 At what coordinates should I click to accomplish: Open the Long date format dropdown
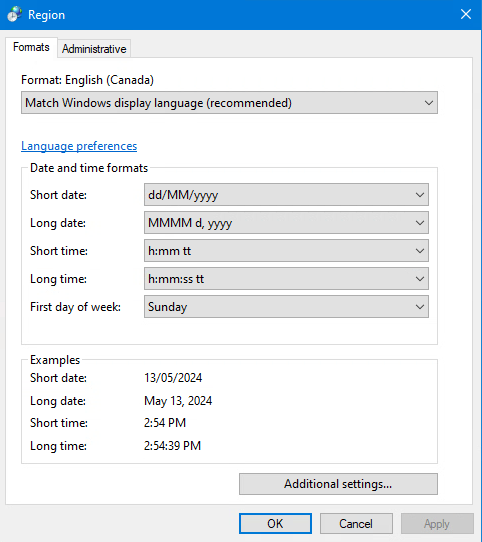click(286, 223)
